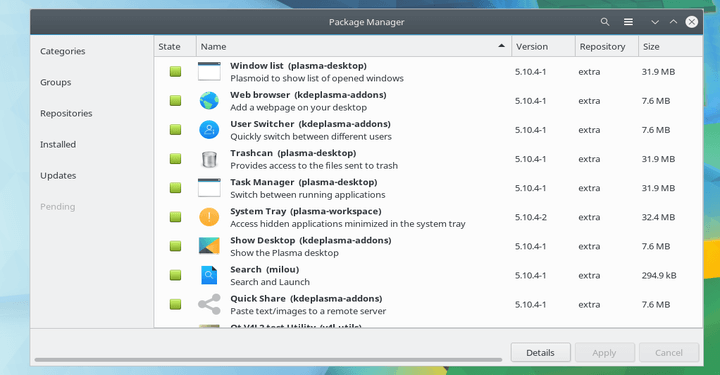The height and width of the screenshot is (375, 720).
Task: Toggle state box for Quick Share
Action: click(175, 304)
